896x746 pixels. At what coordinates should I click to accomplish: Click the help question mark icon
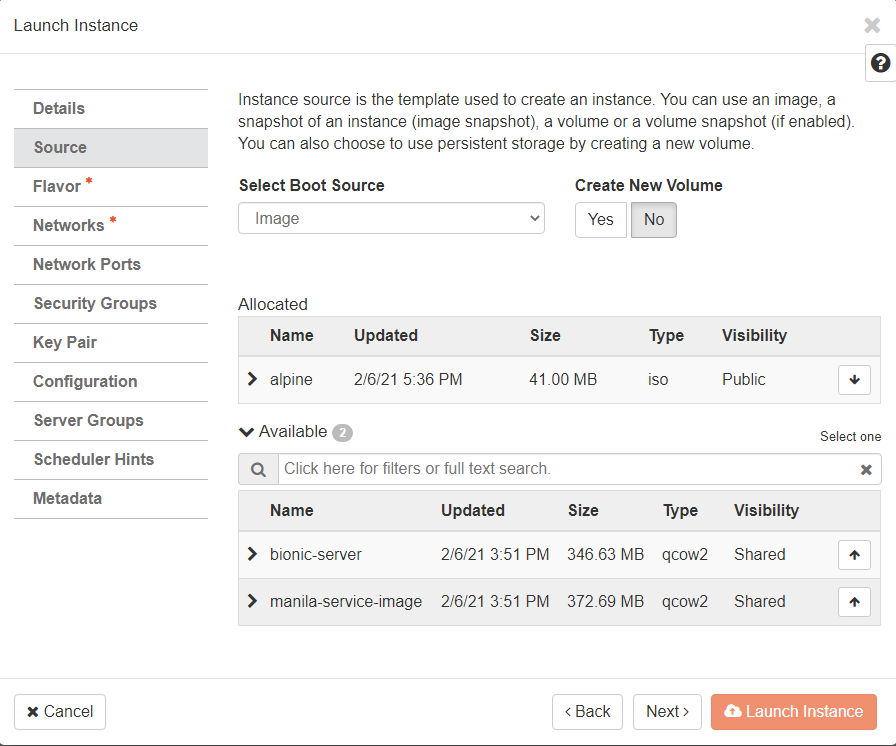click(x=880, y=63)
